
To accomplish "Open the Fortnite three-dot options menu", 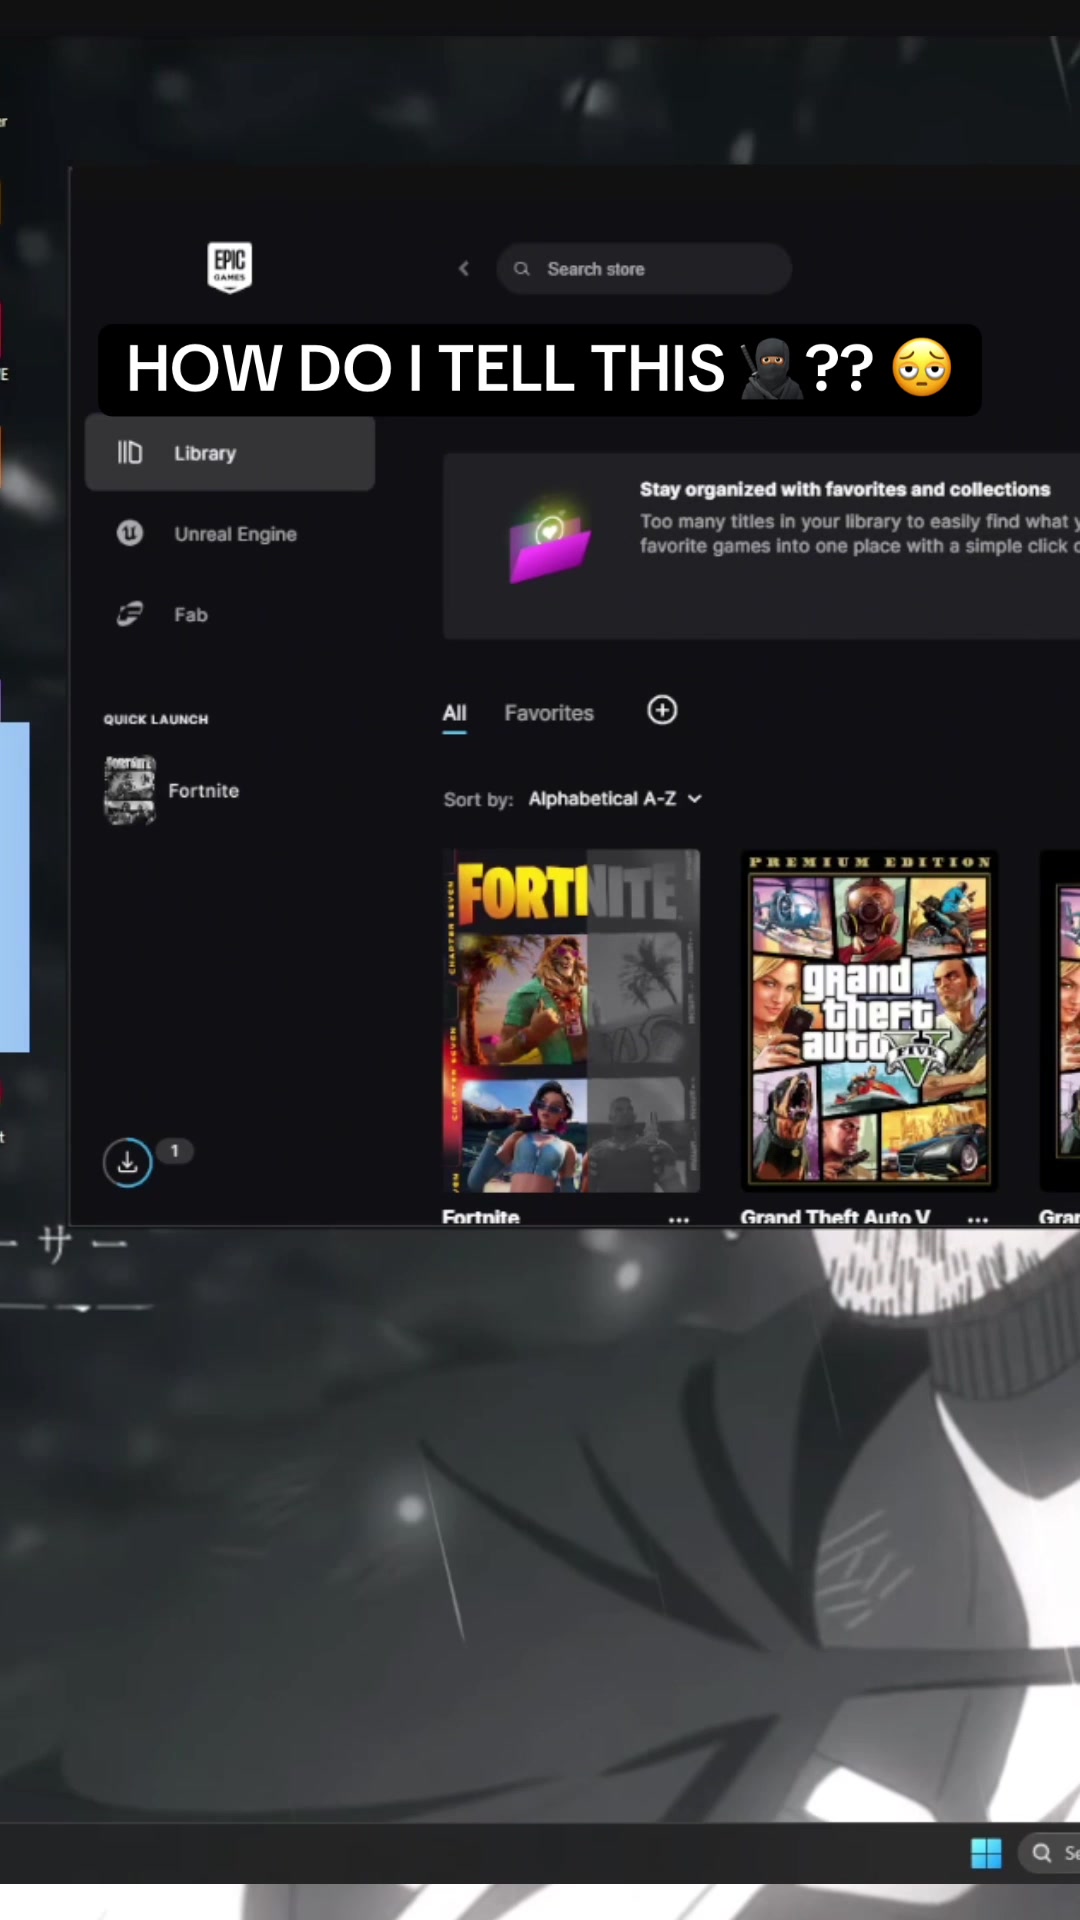I will click(679, 1219).
